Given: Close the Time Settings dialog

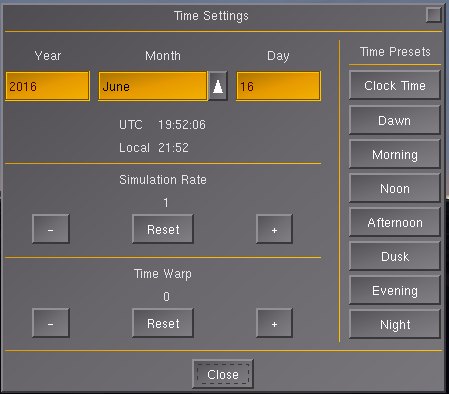Looking at the screenshot, I should click(223, 374).
